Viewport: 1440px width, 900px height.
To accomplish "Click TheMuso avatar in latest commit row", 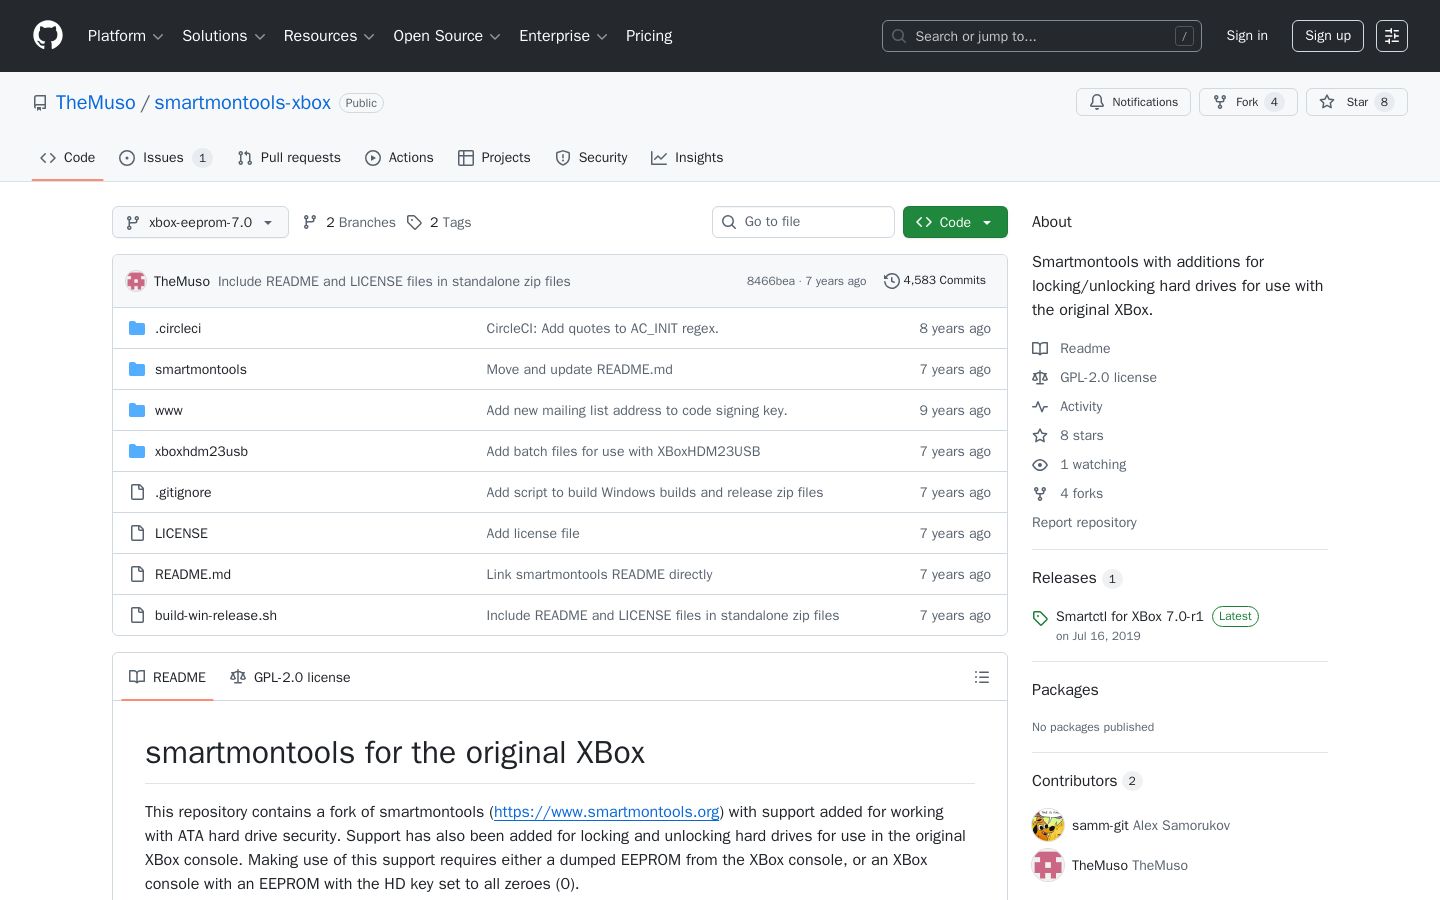I will (x=137, y=281).
